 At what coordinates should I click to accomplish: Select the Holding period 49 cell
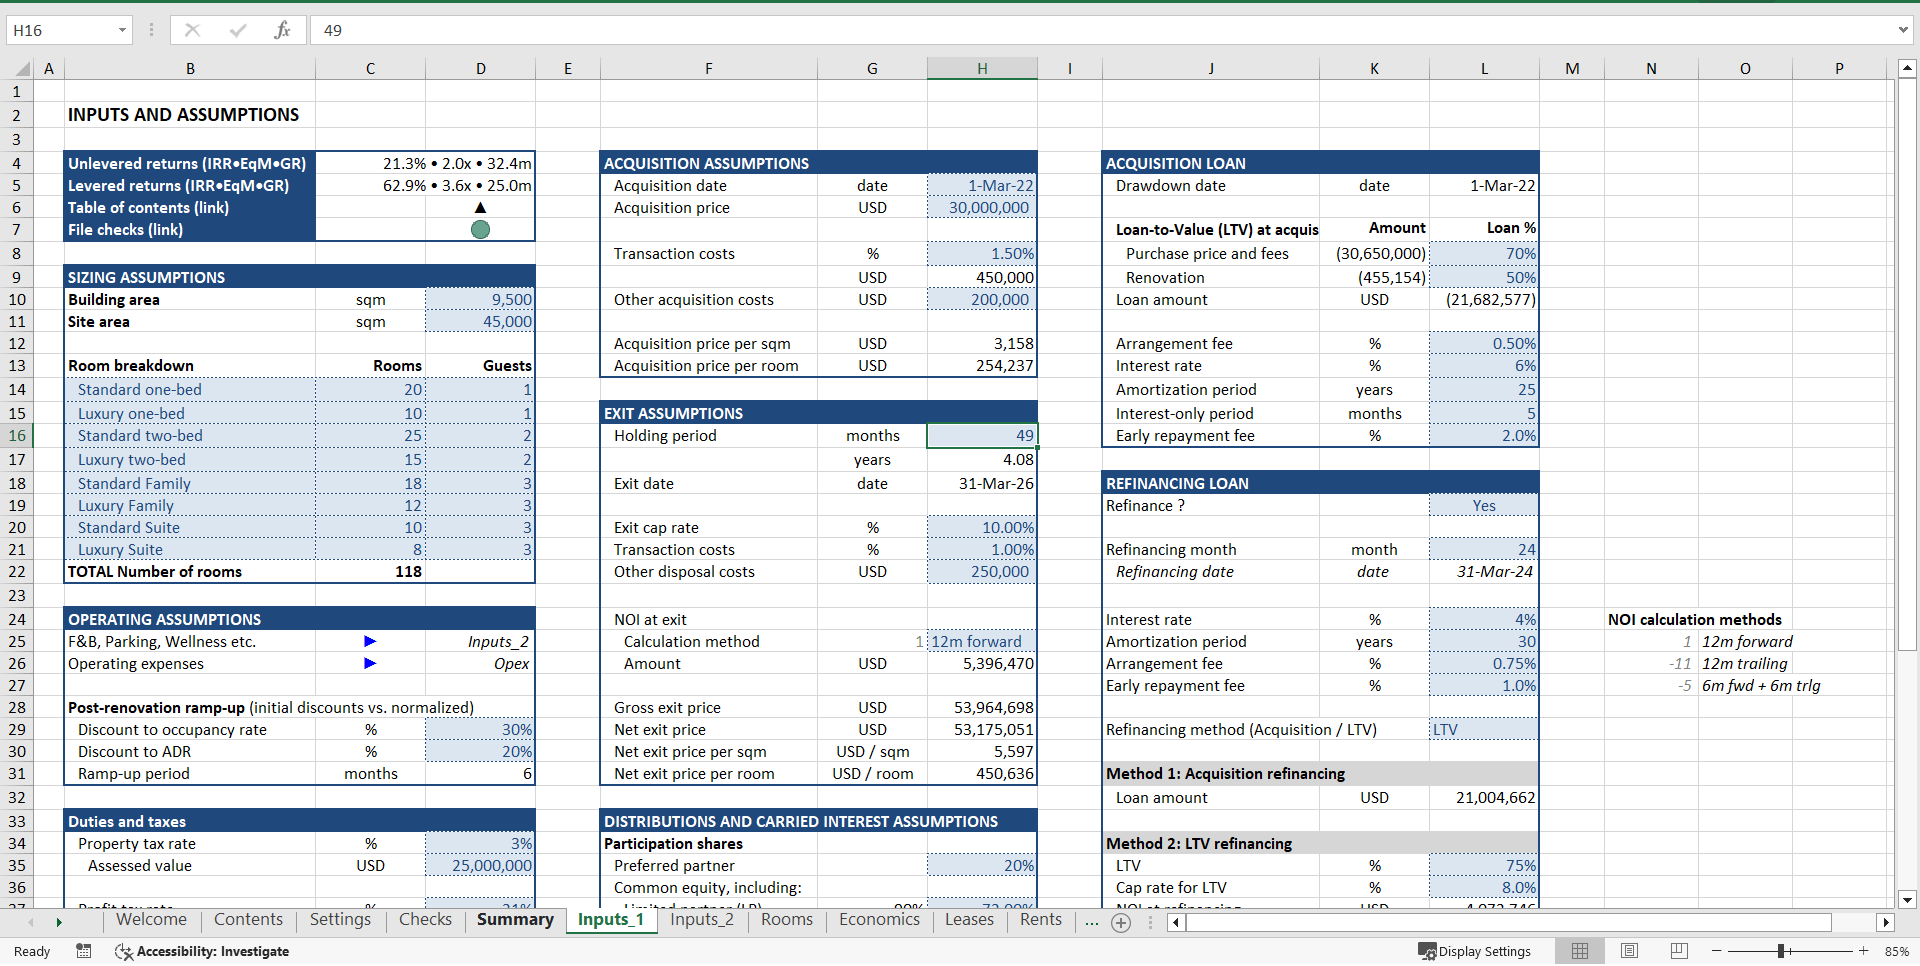point(982,436)
